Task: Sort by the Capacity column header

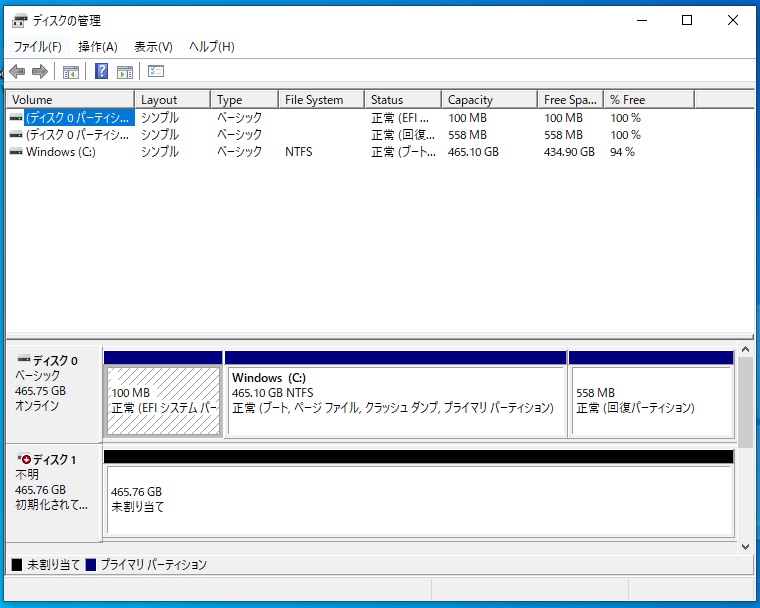Action: pyautogui.click(x=490, y=99)
